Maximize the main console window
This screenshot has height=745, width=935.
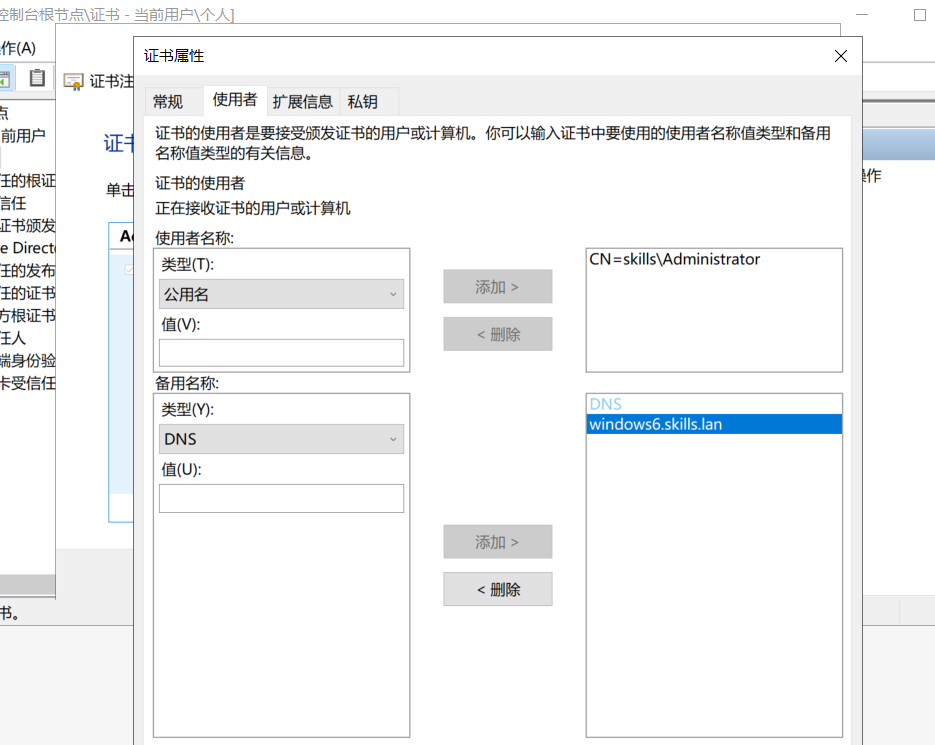pyautogui.click(x=920, y=15)
